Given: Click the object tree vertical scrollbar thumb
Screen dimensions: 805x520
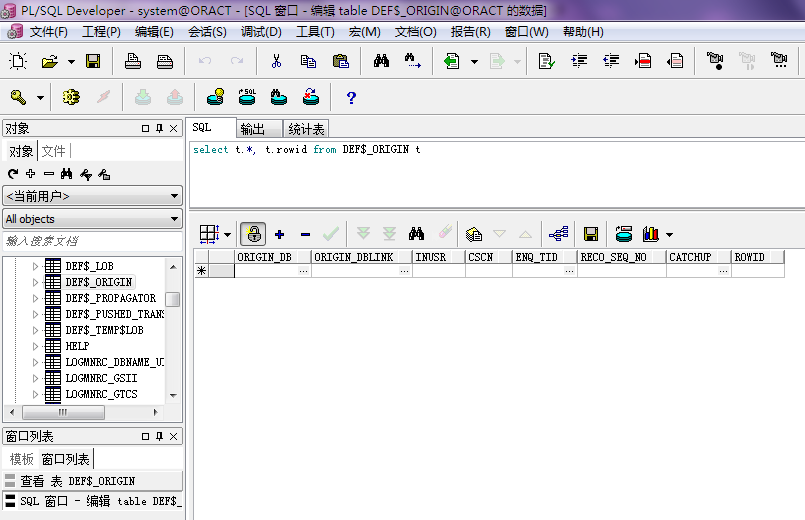Looking at the screenshot, I should [x=173, y=299].
